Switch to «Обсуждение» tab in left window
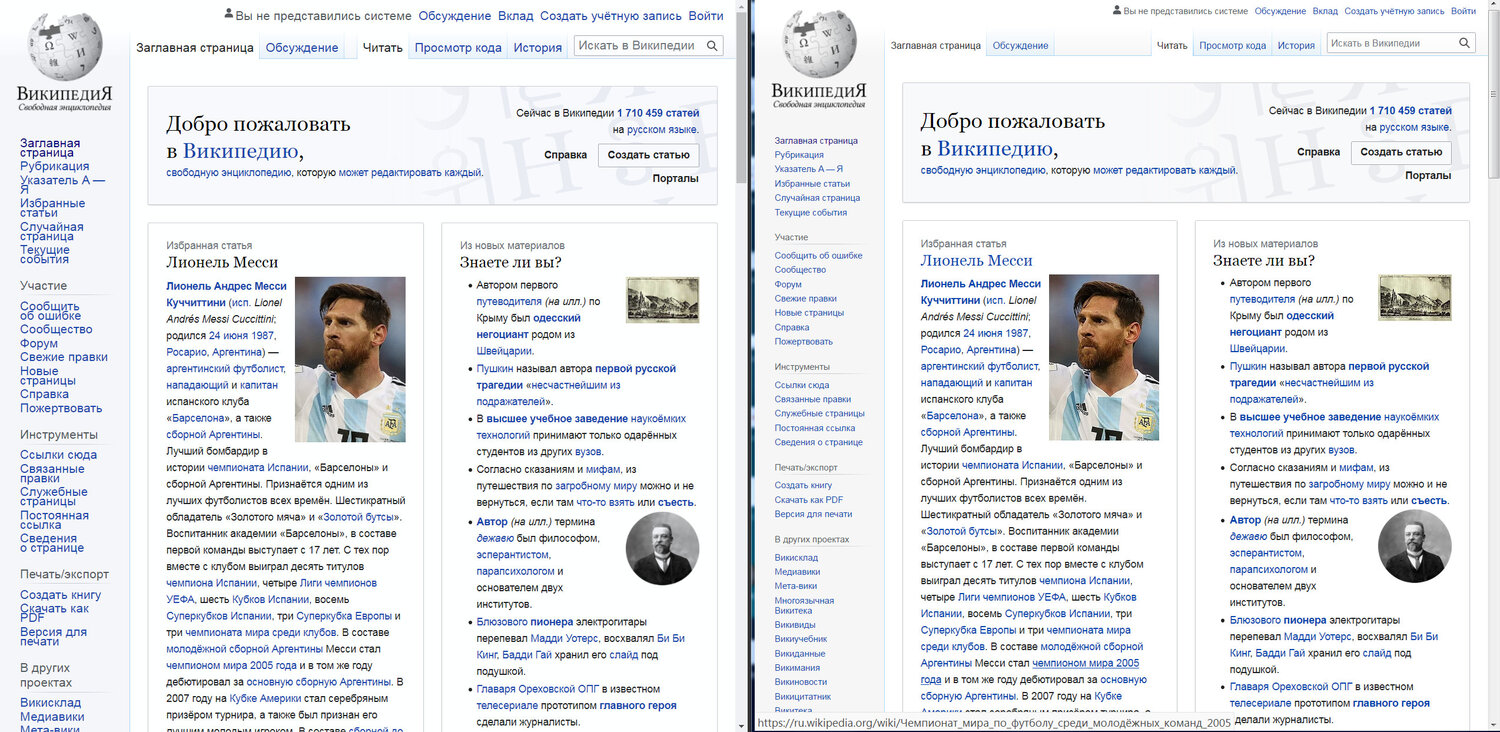Viewport: 1500px width, 732px height. pos(302,47)
